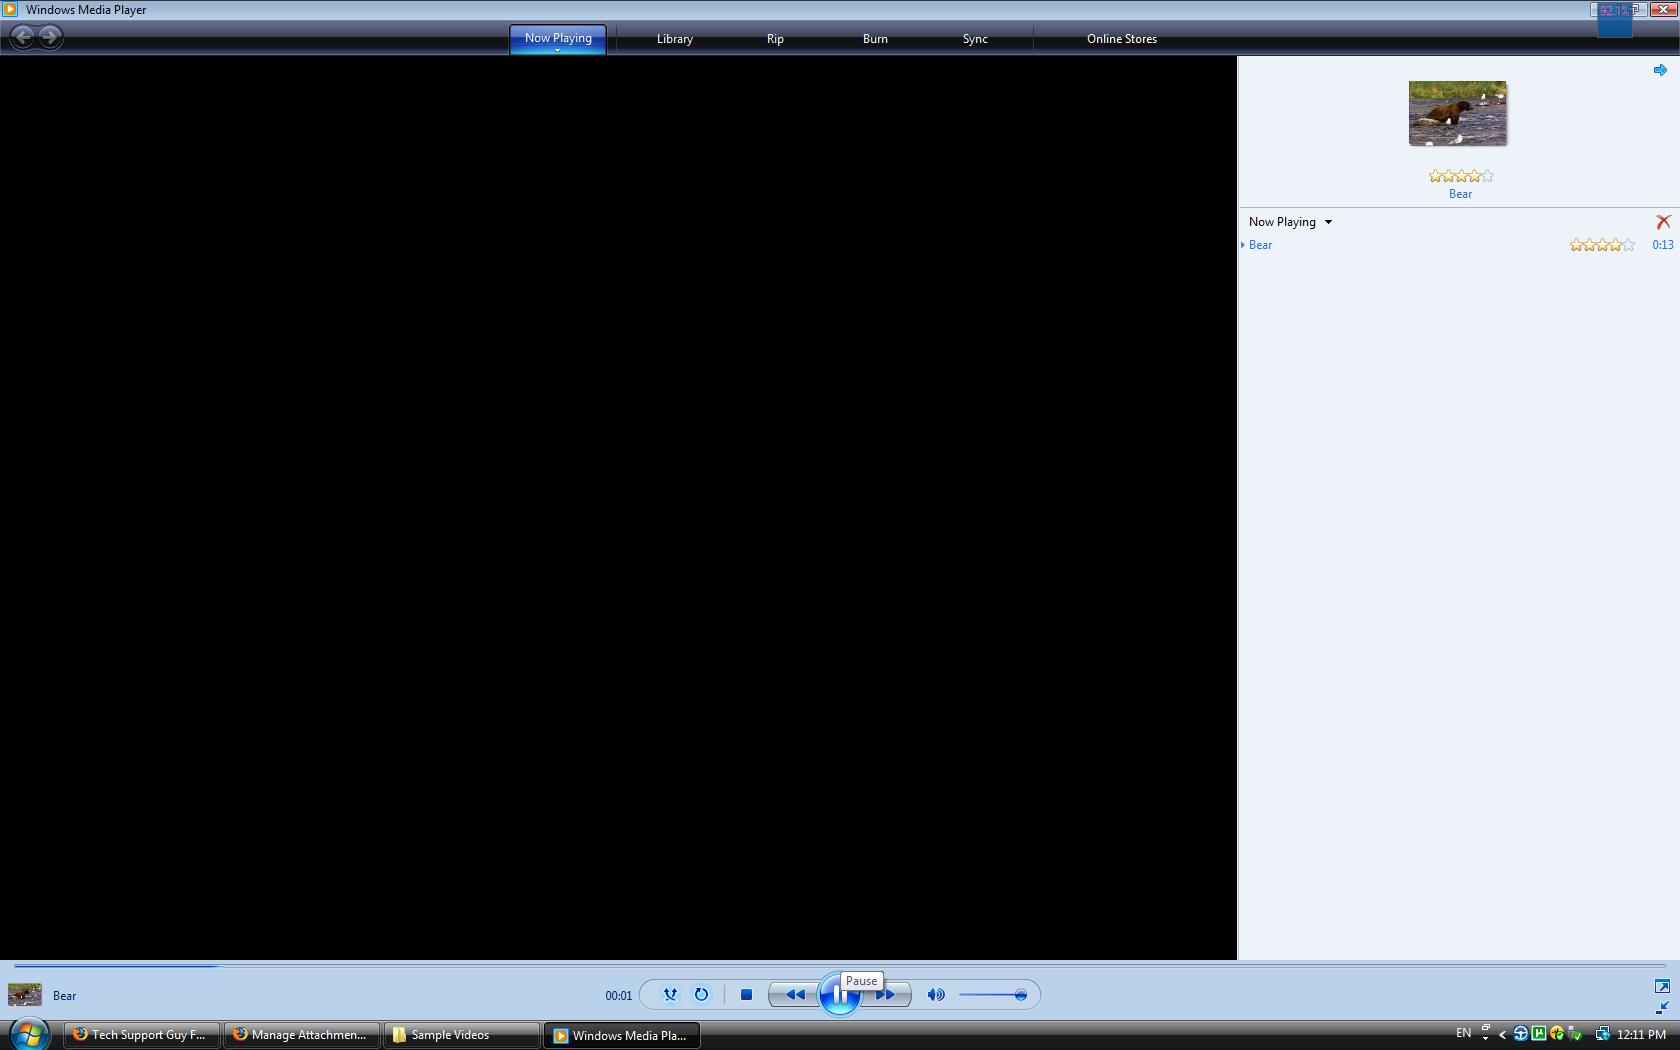Pause the Bear video

839,995
